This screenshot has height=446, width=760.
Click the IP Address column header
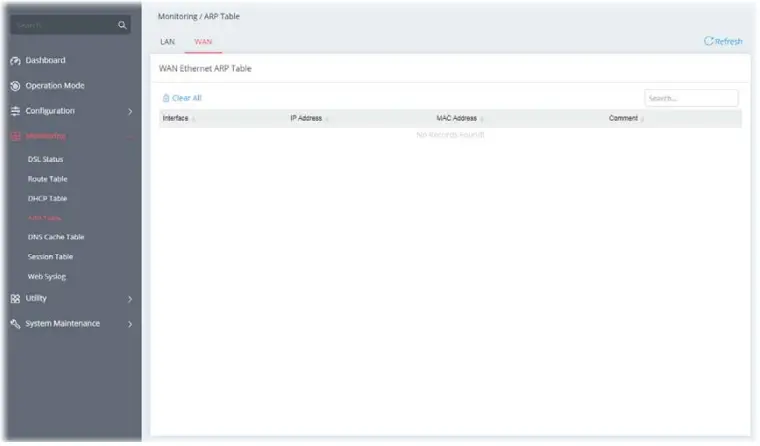point(306,118)
